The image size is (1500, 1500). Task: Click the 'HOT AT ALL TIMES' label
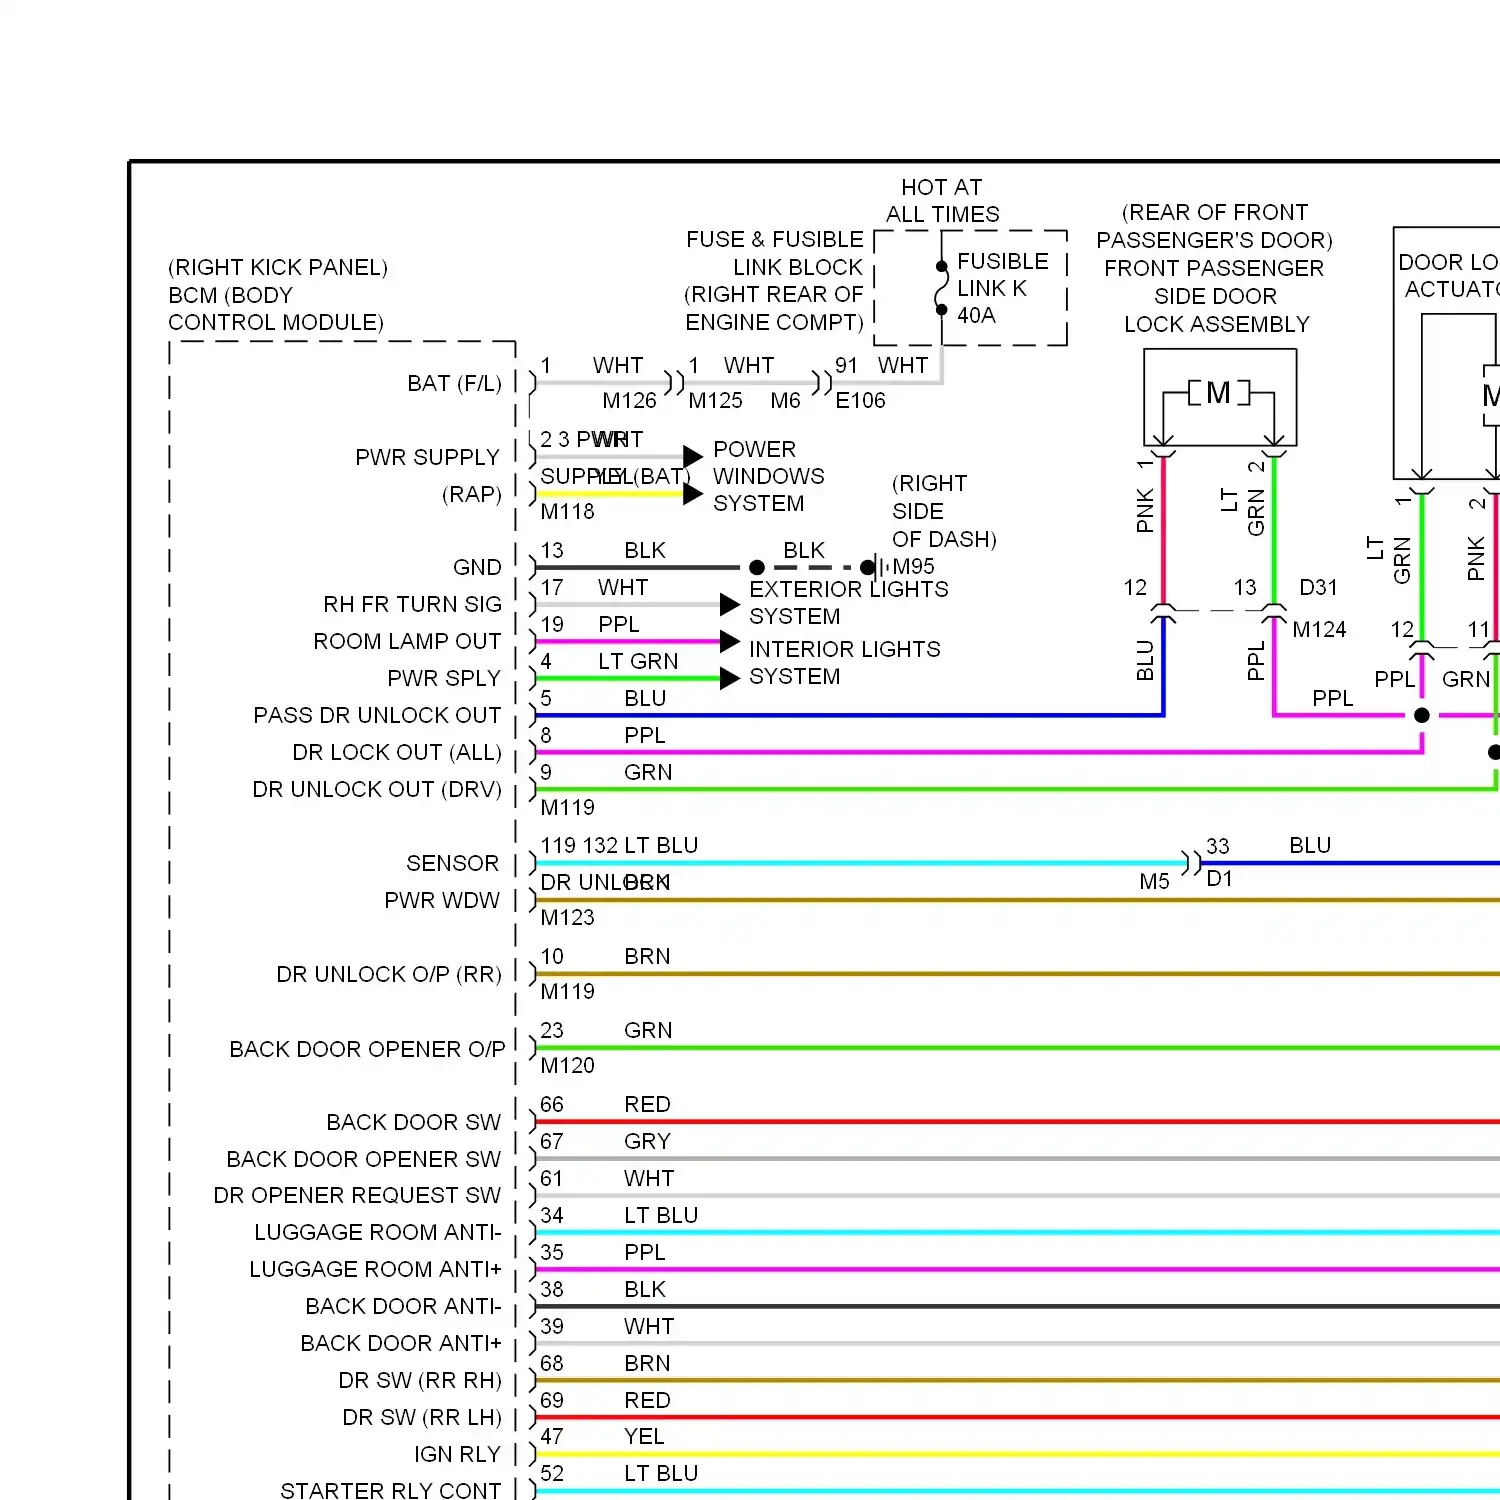(x=942, y=201)
